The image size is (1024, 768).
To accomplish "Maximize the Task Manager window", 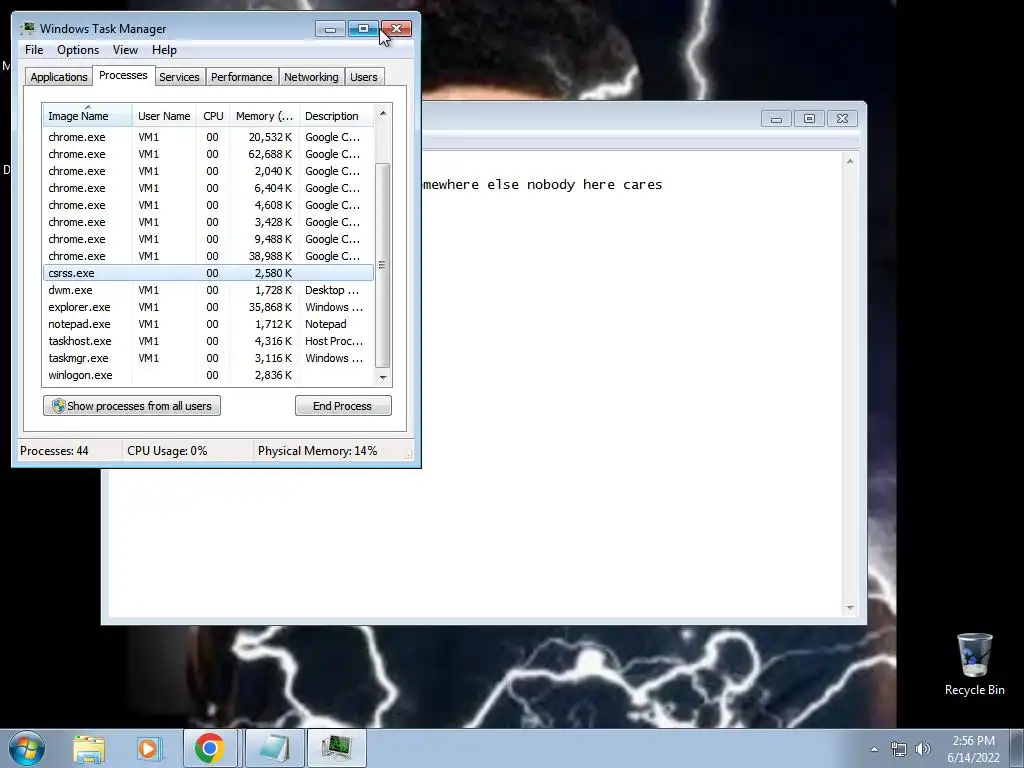I will 363,29.
